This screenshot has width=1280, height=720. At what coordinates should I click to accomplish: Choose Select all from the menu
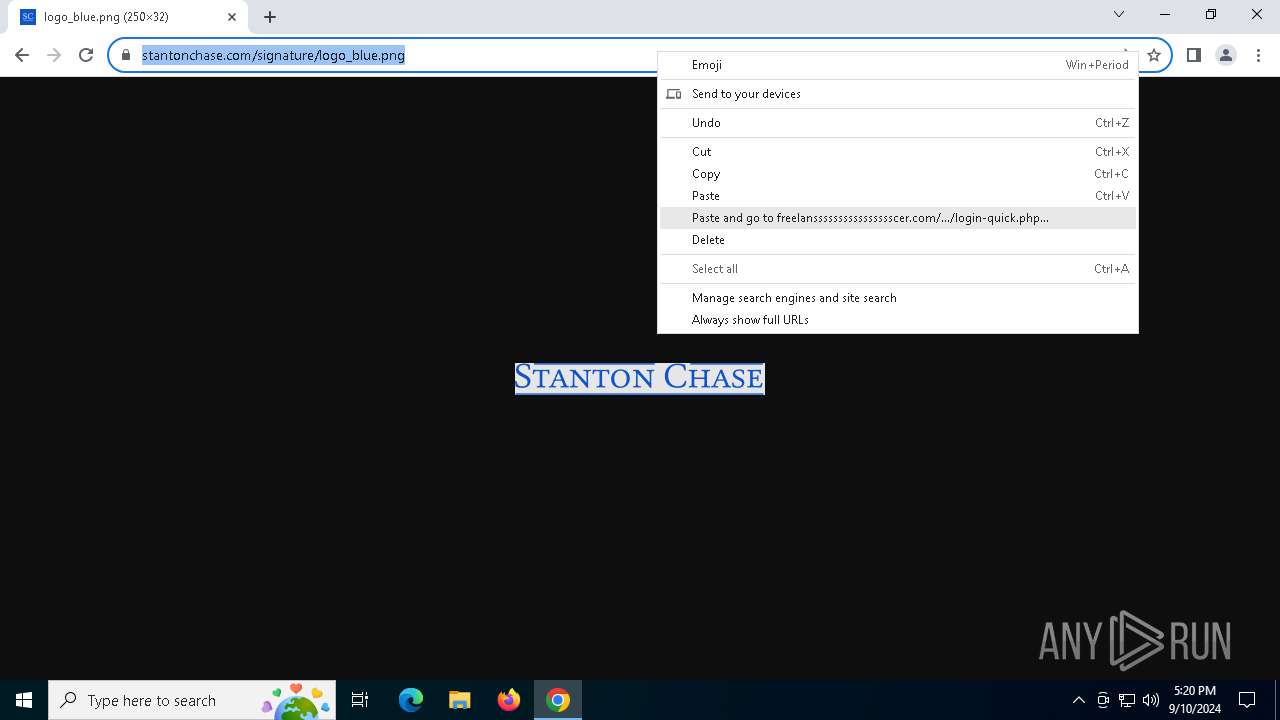(x=898, y=269)
